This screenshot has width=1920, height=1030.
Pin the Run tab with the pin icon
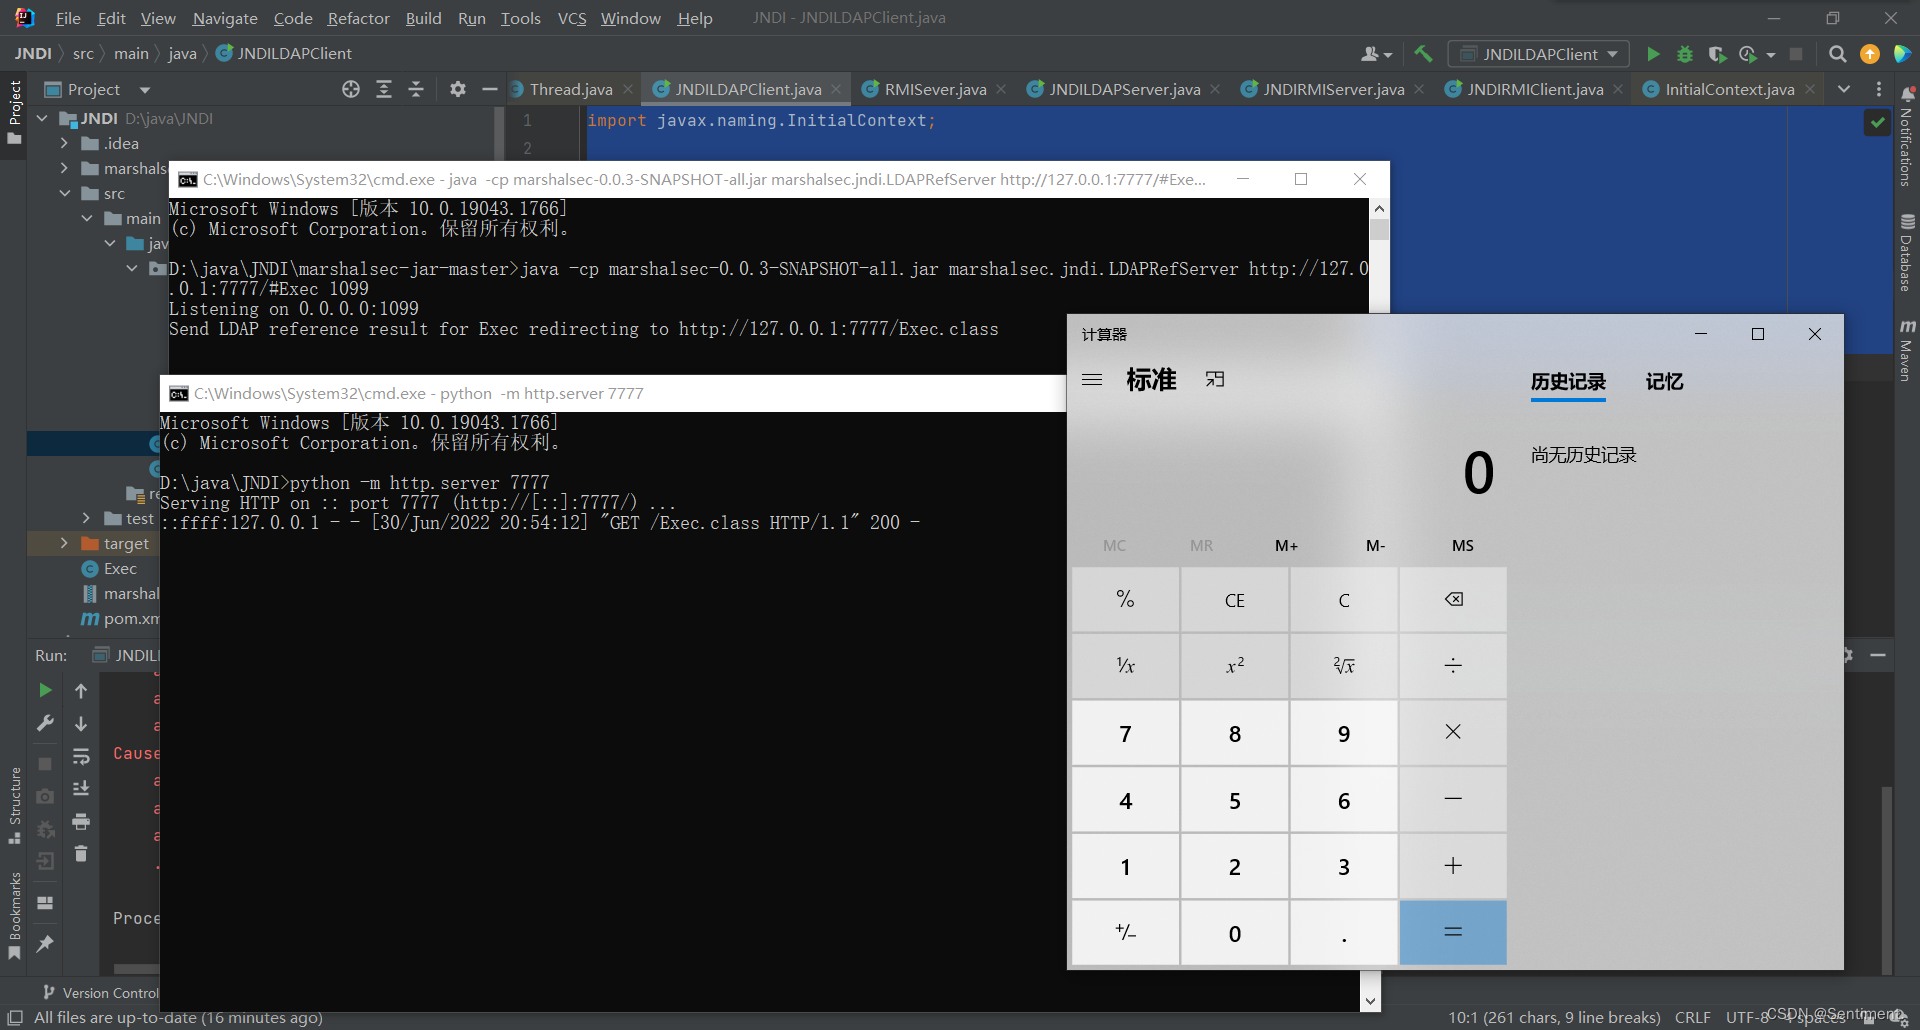45,943
